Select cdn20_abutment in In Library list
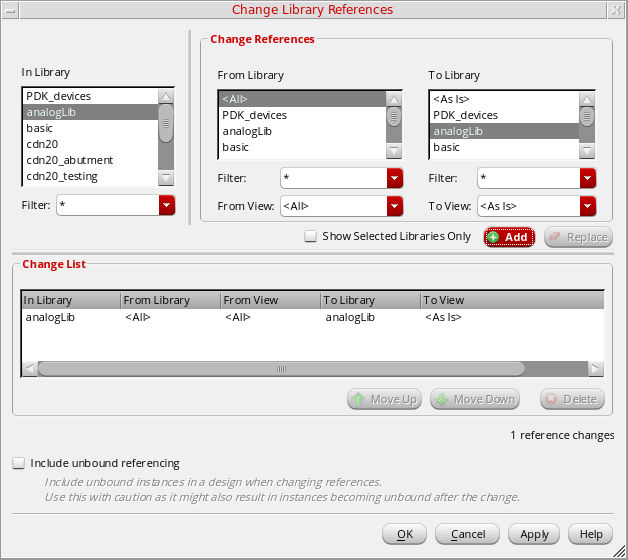The image size is (628, 560). (70, 160)
